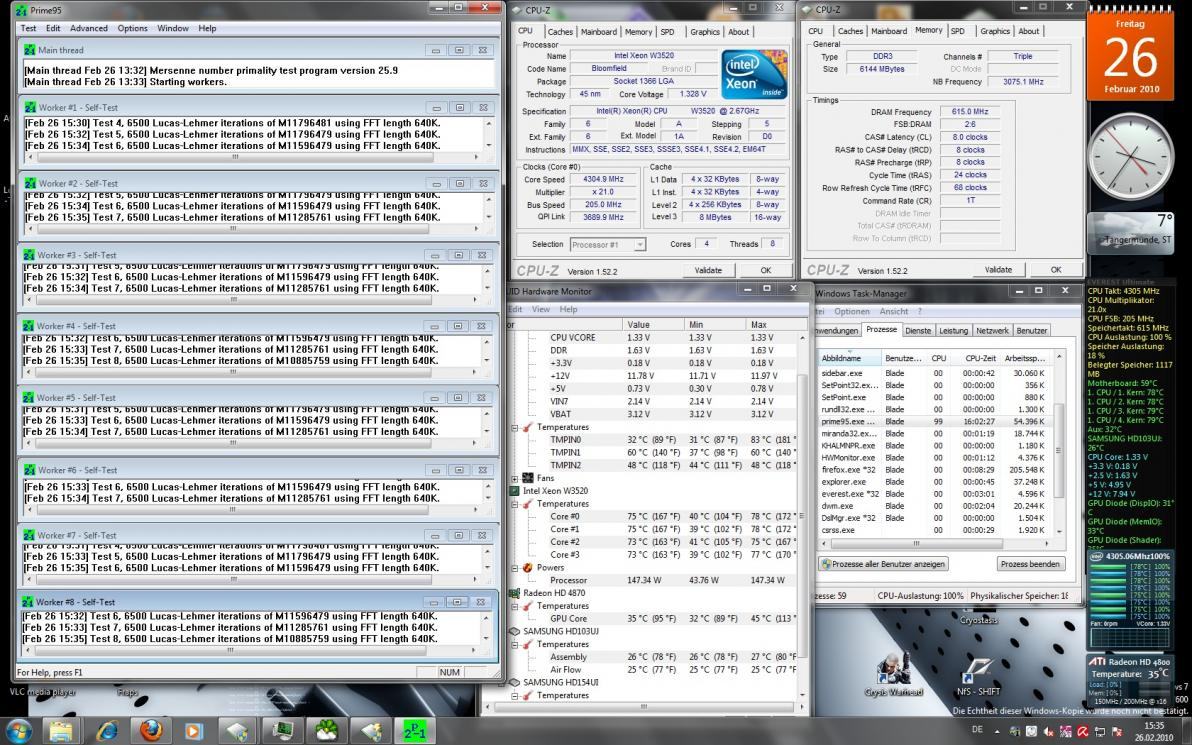Switch to Task Manager's monitor icon on the taskbar
Image resolution: width=1192 pixels, height=745 pixels.
[x=284, y=731]
